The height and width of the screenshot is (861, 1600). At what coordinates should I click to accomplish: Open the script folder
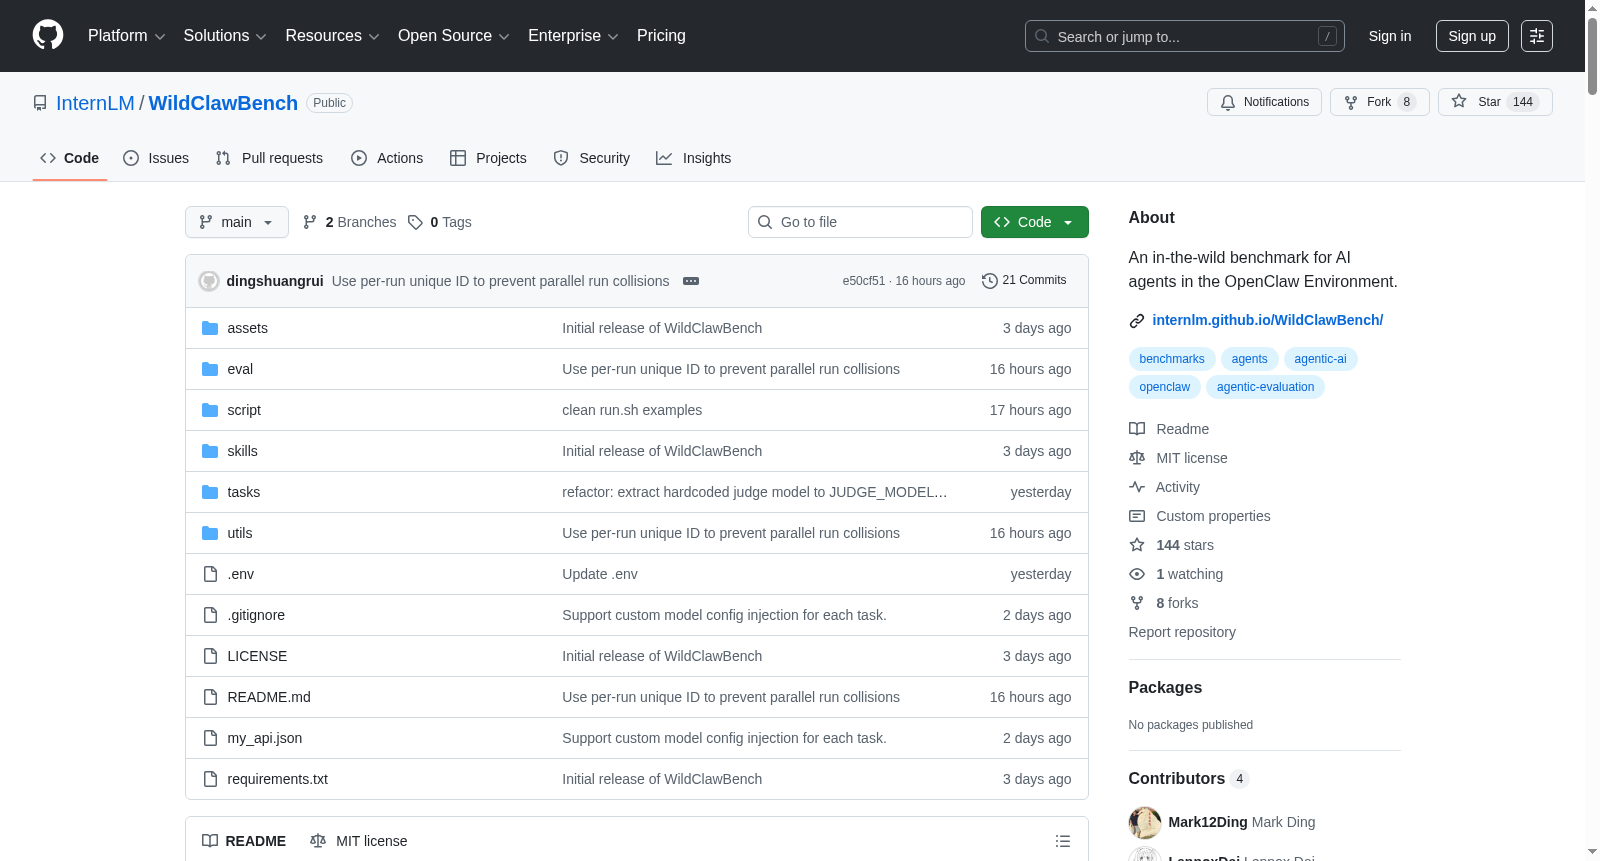click(x=244, y=410)
